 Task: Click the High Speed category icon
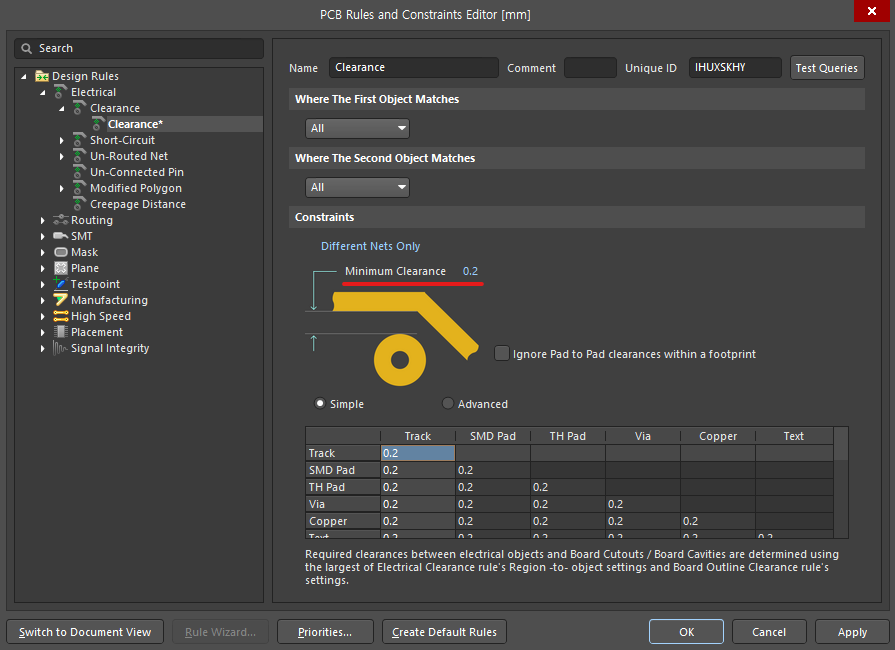click(61, 316)
